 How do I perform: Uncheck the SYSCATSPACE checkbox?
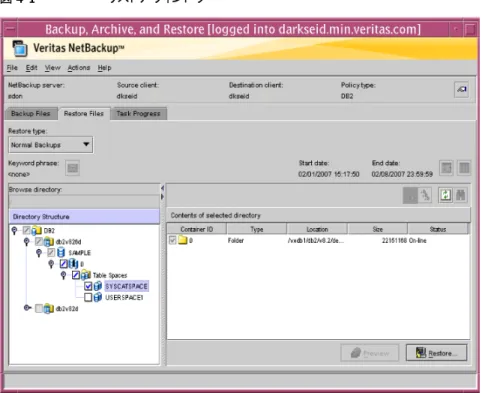point(88,286)
